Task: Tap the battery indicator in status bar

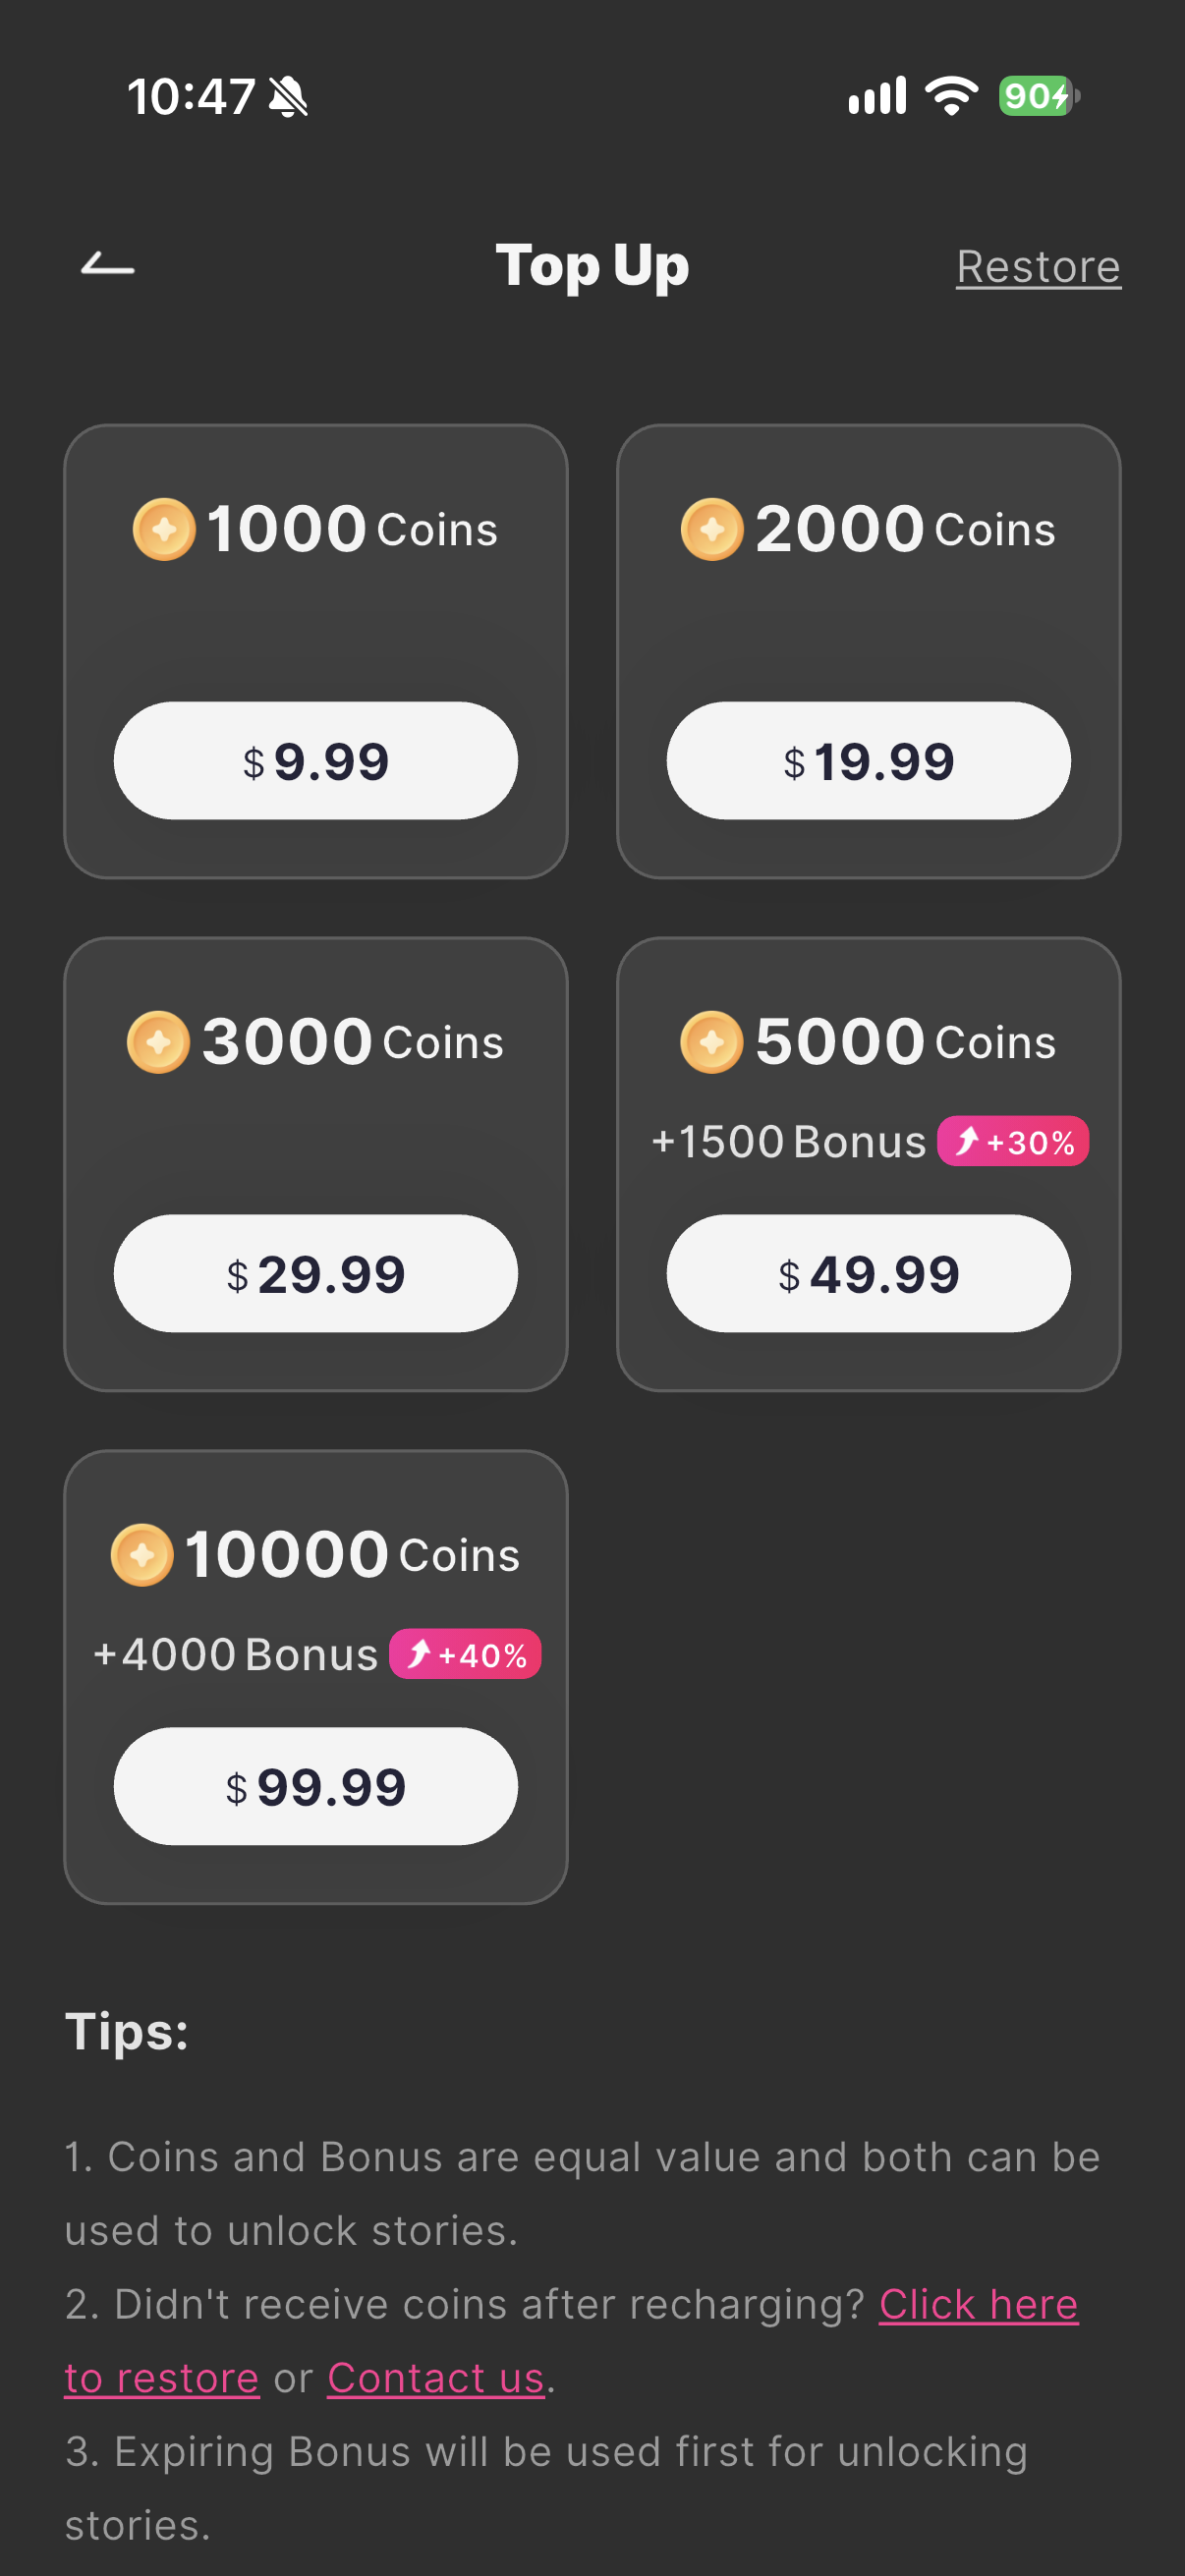Action: (x=1040, y=96)
